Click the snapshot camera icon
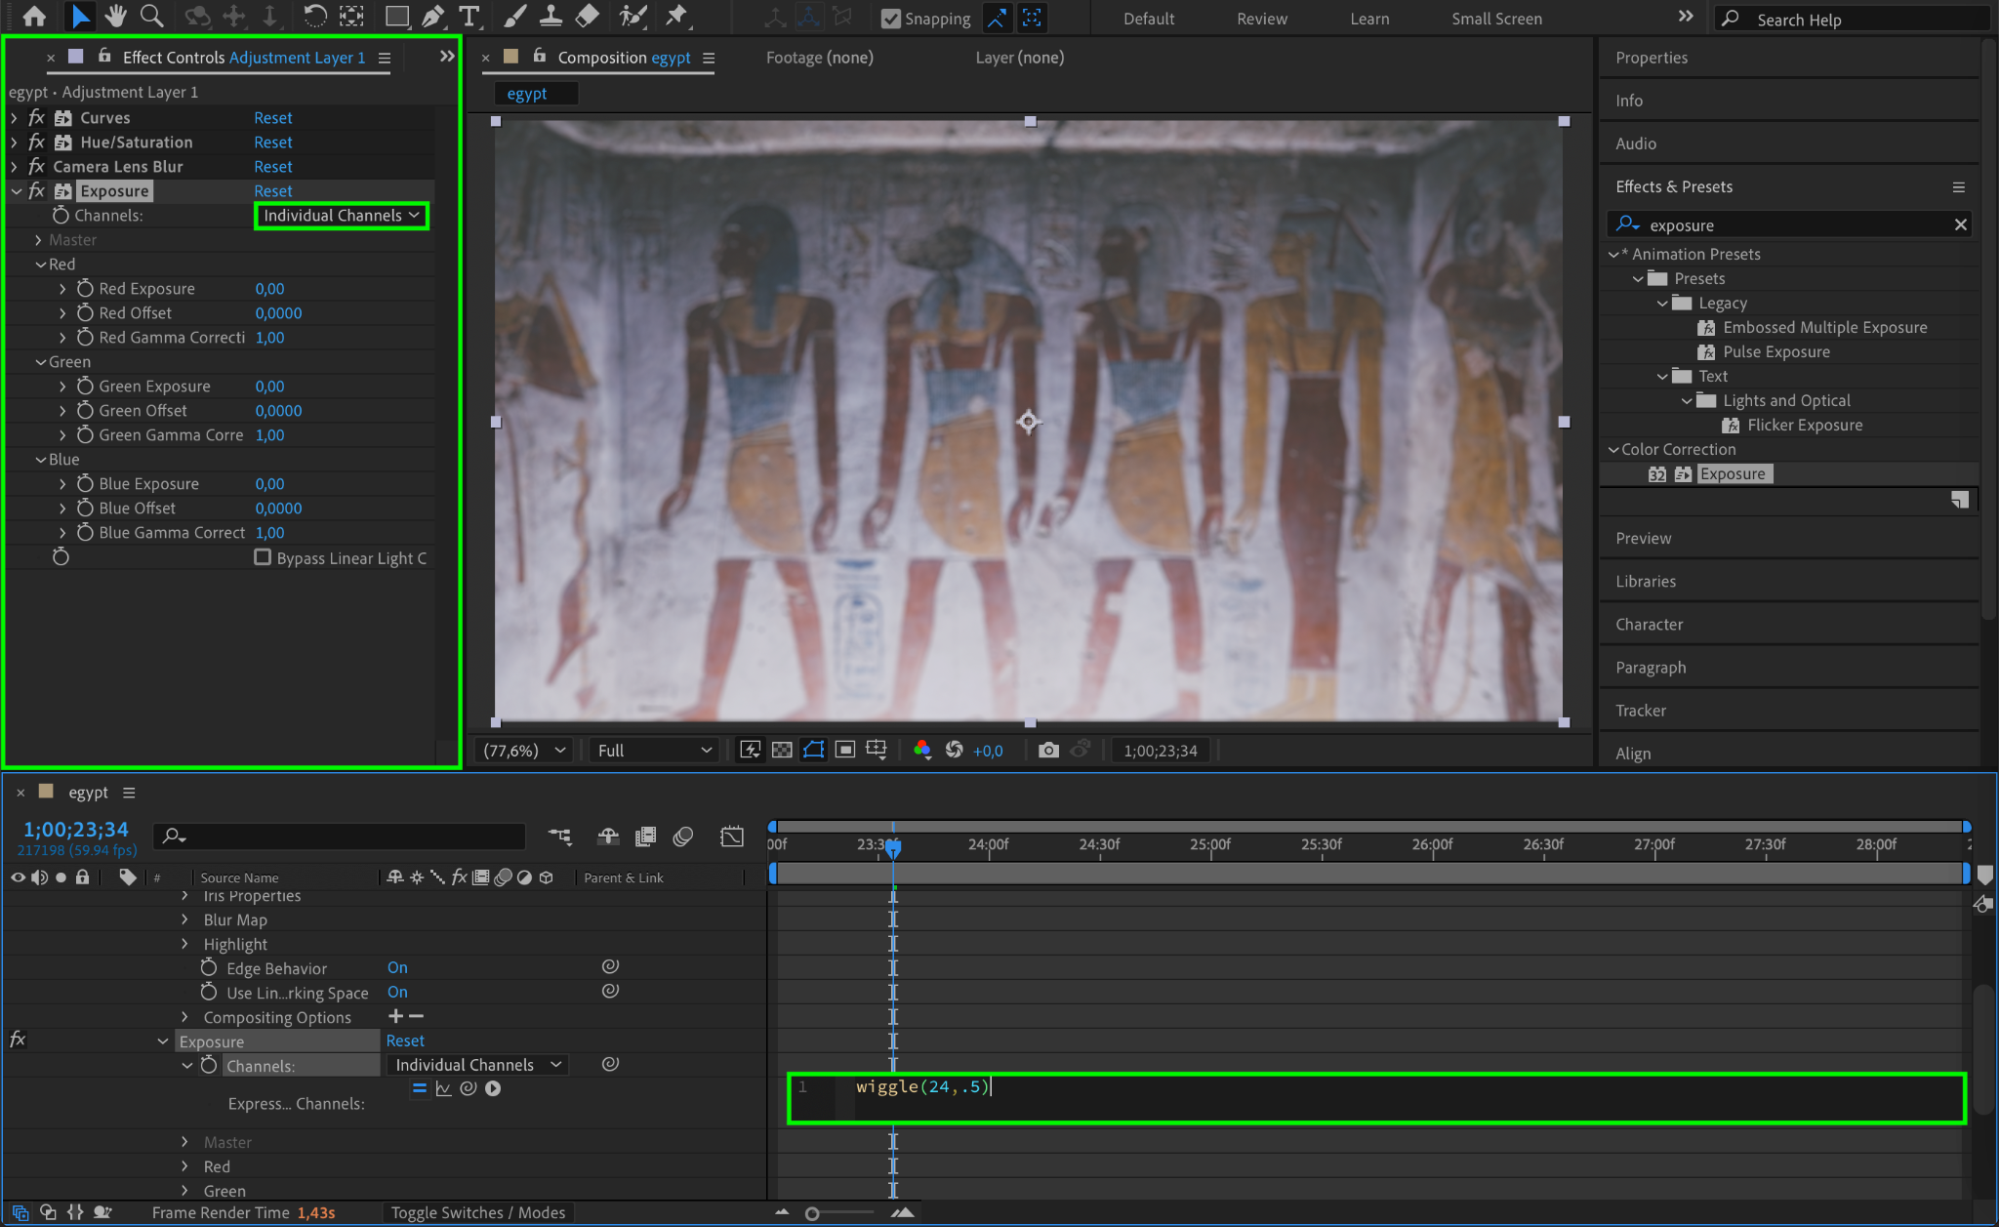Image resolution: width=1999 pixels, height=1227 pixels. (1048, 750)
